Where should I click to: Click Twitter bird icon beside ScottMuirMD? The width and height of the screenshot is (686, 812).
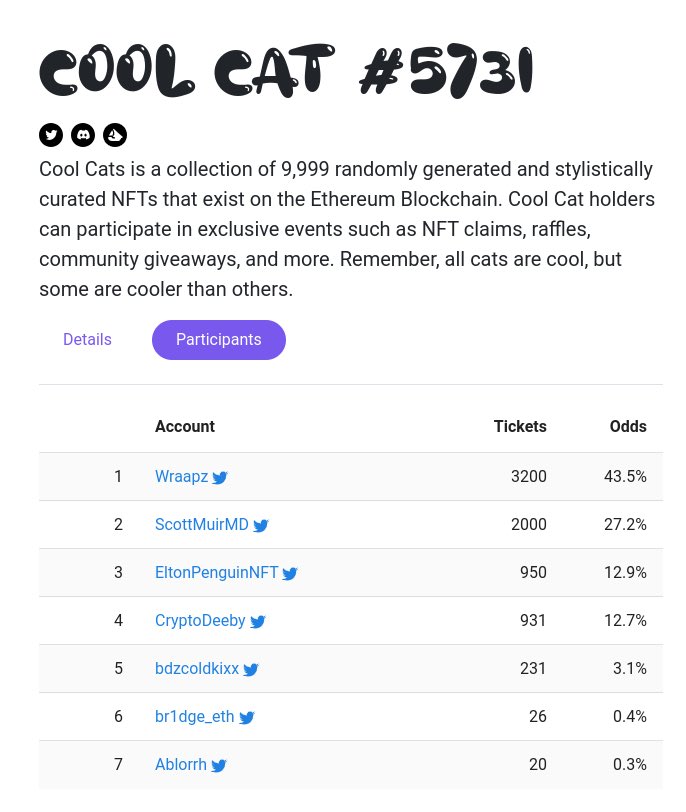pyautogui.click(x=261, y=526)
